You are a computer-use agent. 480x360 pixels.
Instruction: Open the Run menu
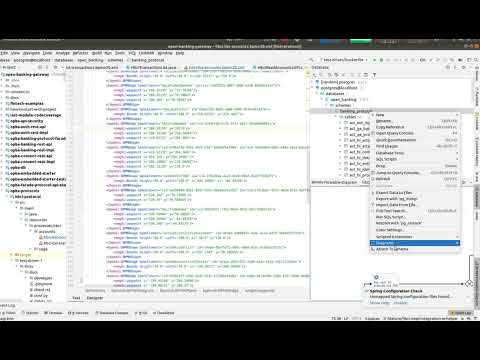point(108,53)
